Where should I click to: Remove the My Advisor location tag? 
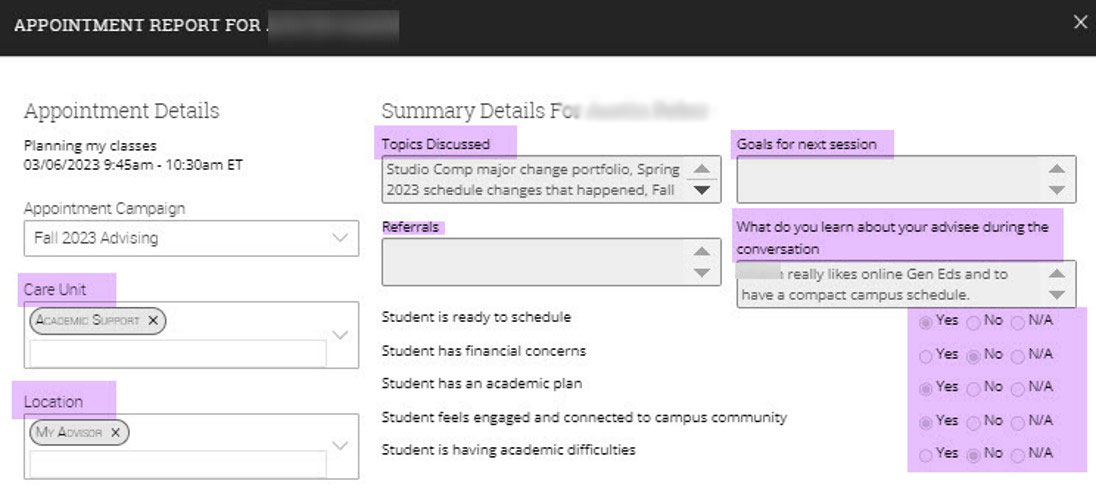115,432
